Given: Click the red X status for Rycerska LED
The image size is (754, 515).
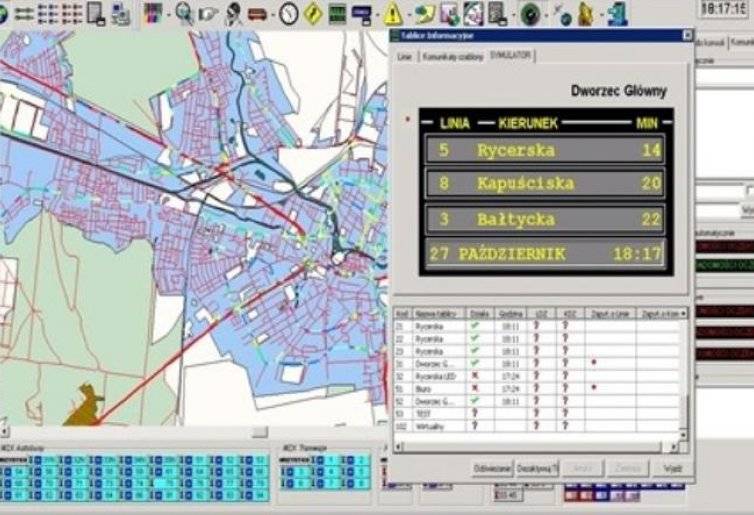Looking at the screenshot, I should (x=474, y=374).
